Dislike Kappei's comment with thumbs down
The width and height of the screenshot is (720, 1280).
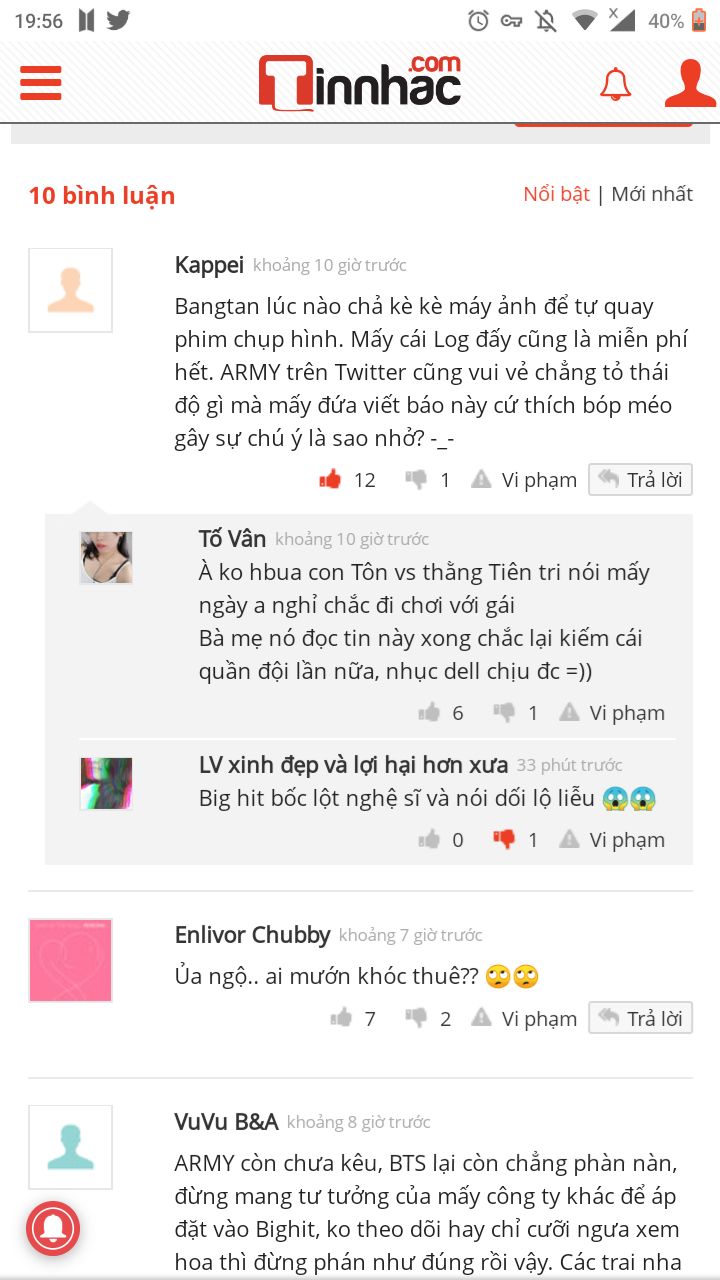coord(416,480)
